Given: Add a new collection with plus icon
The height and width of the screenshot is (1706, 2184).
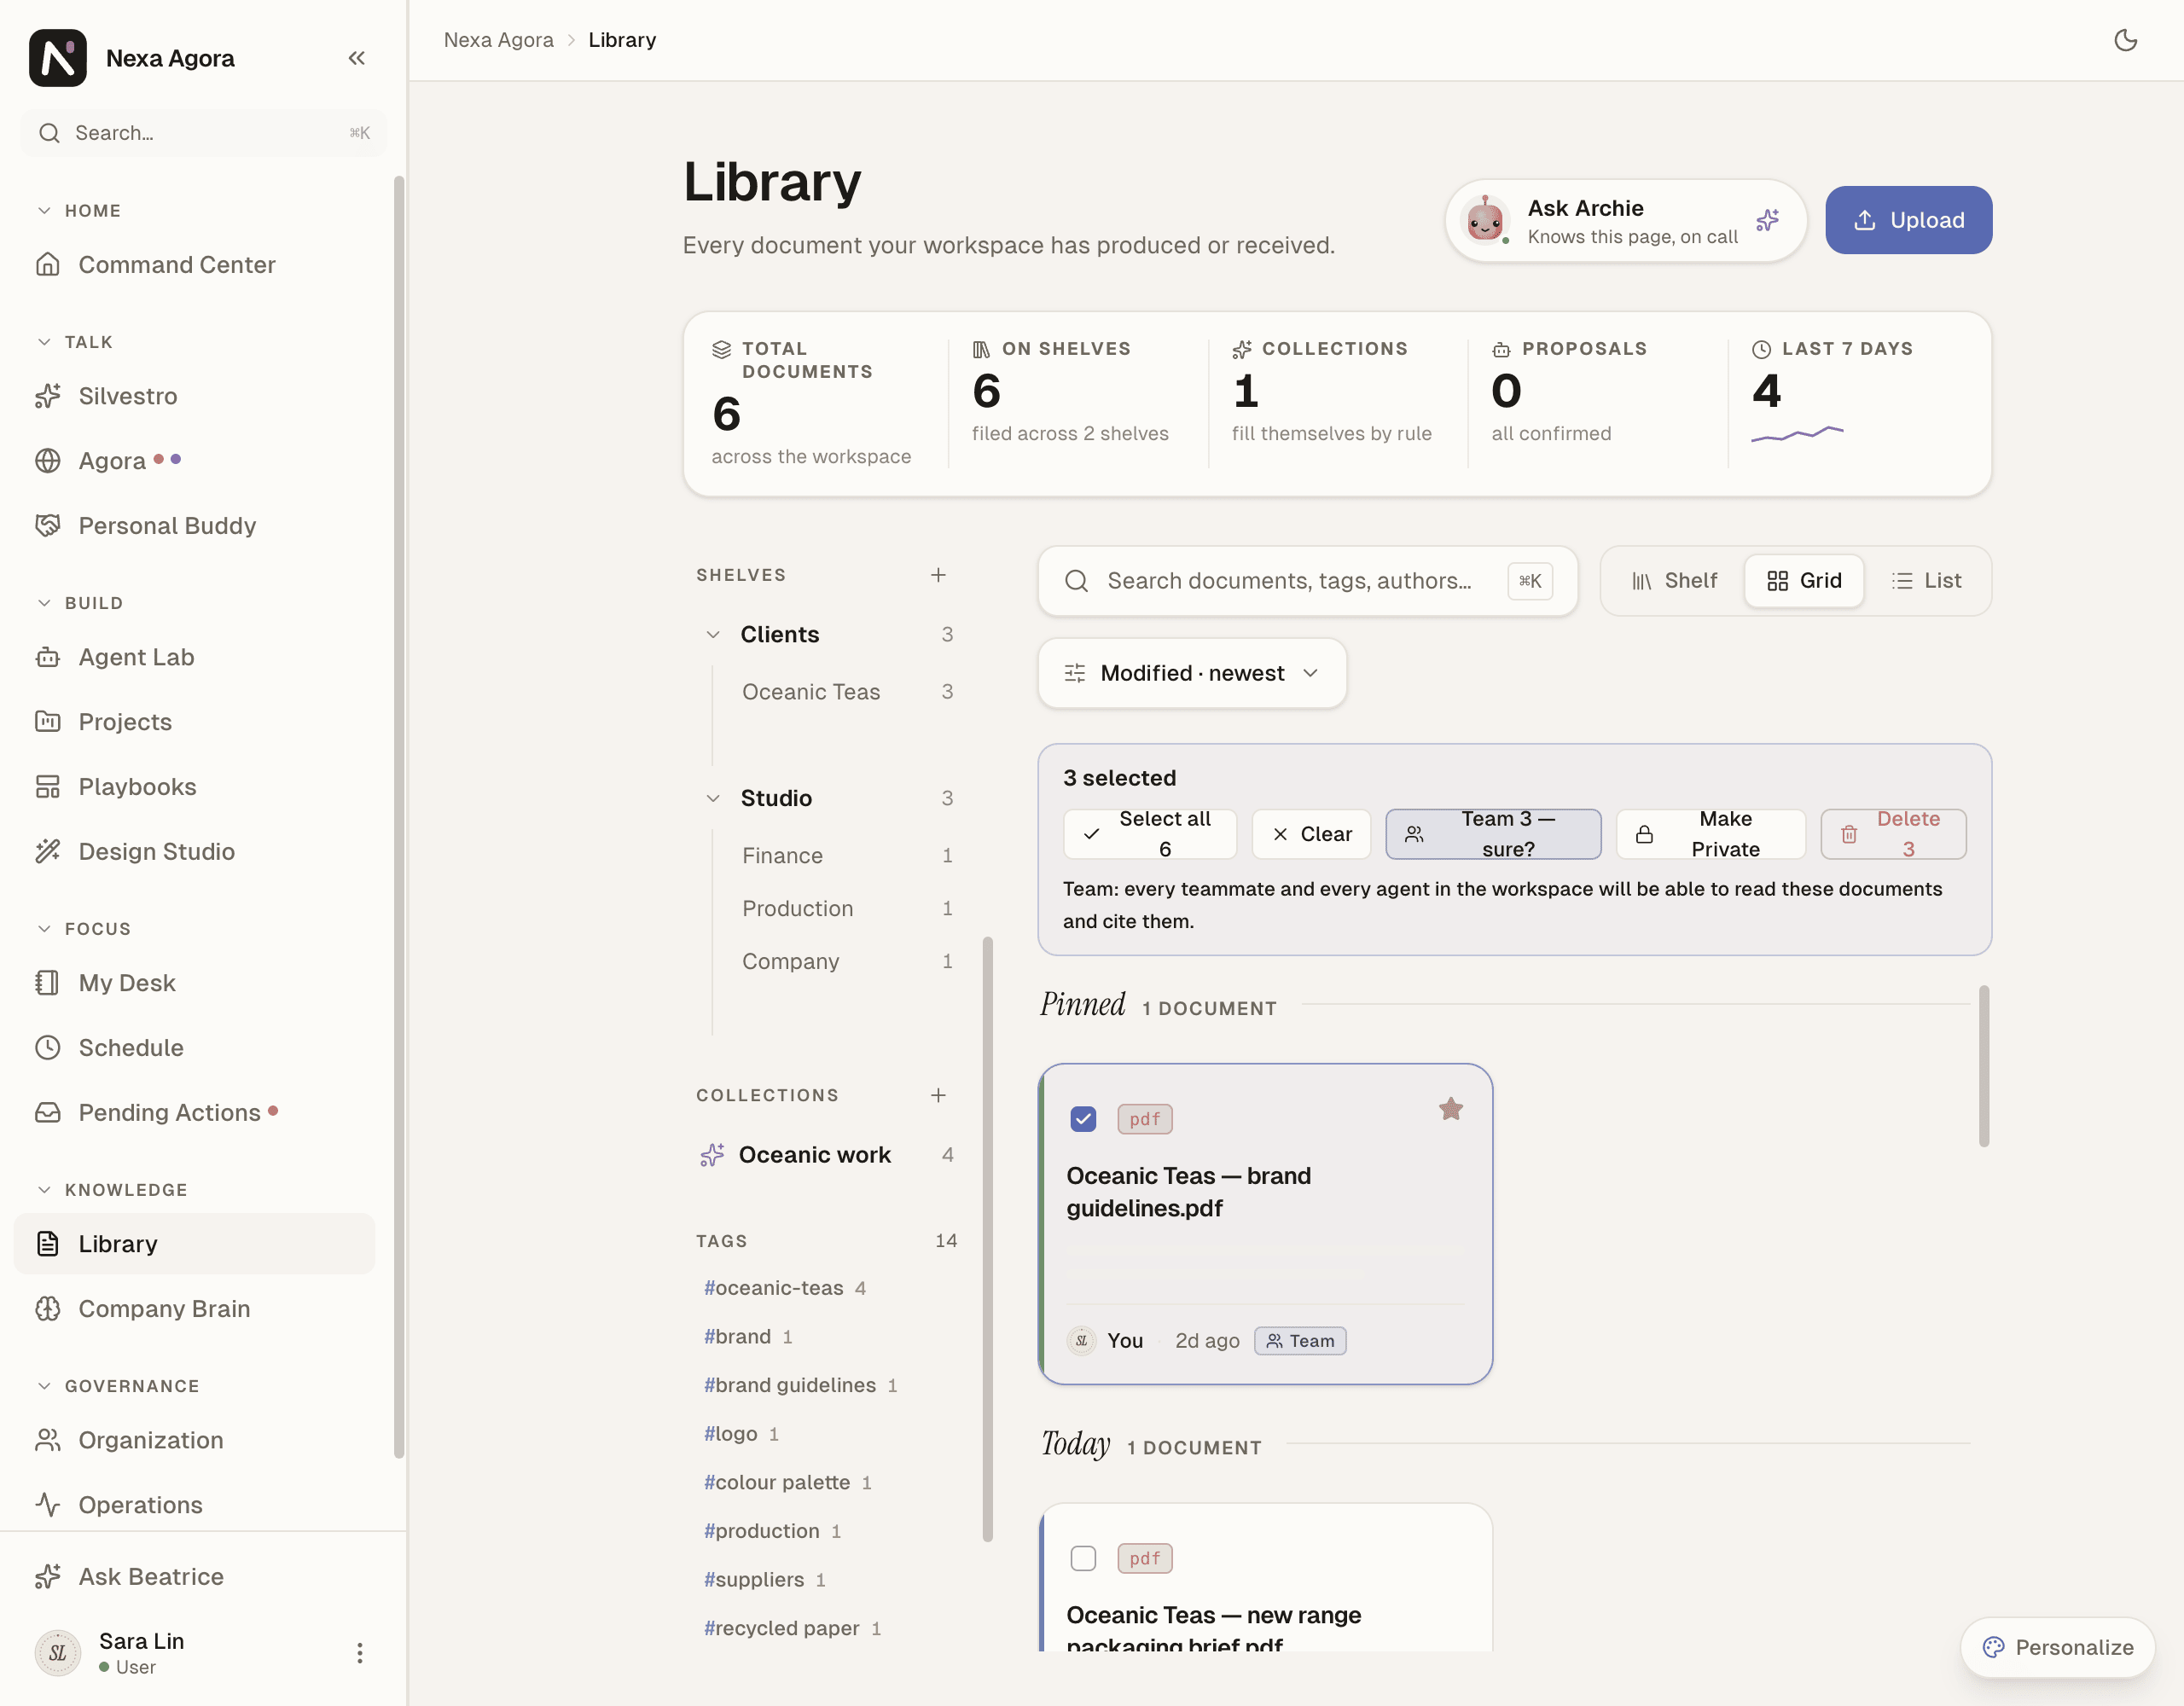Looking at the screenshot, I should click(x=938, y=1095).
